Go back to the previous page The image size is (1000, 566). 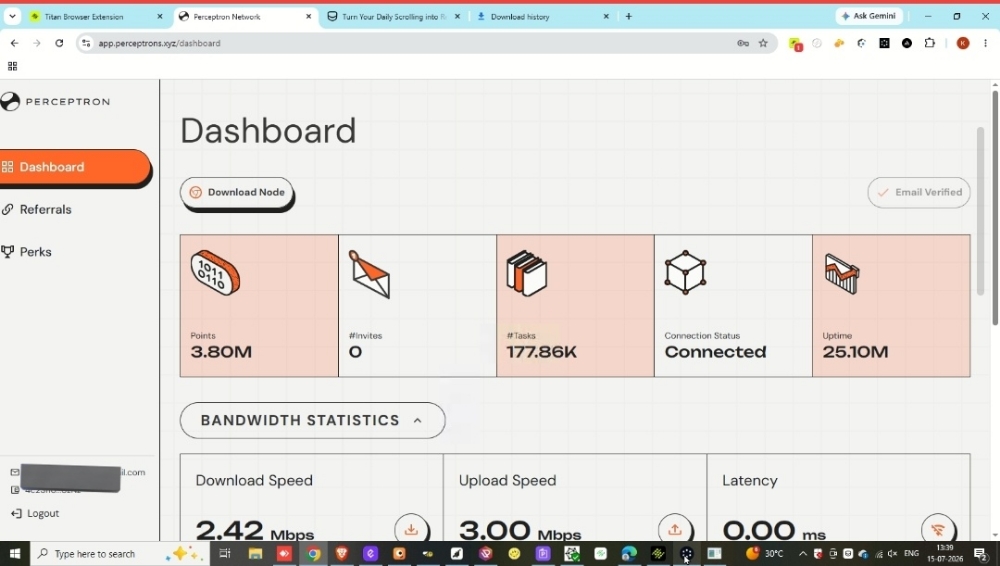point(14,43)
